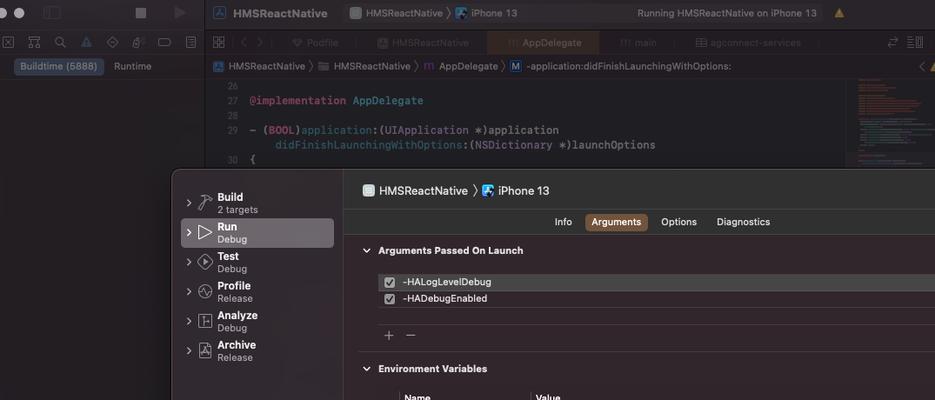This screenshot has width=935, height=400.
Task: Collapse the Environment Variables section
Action: 367,369
